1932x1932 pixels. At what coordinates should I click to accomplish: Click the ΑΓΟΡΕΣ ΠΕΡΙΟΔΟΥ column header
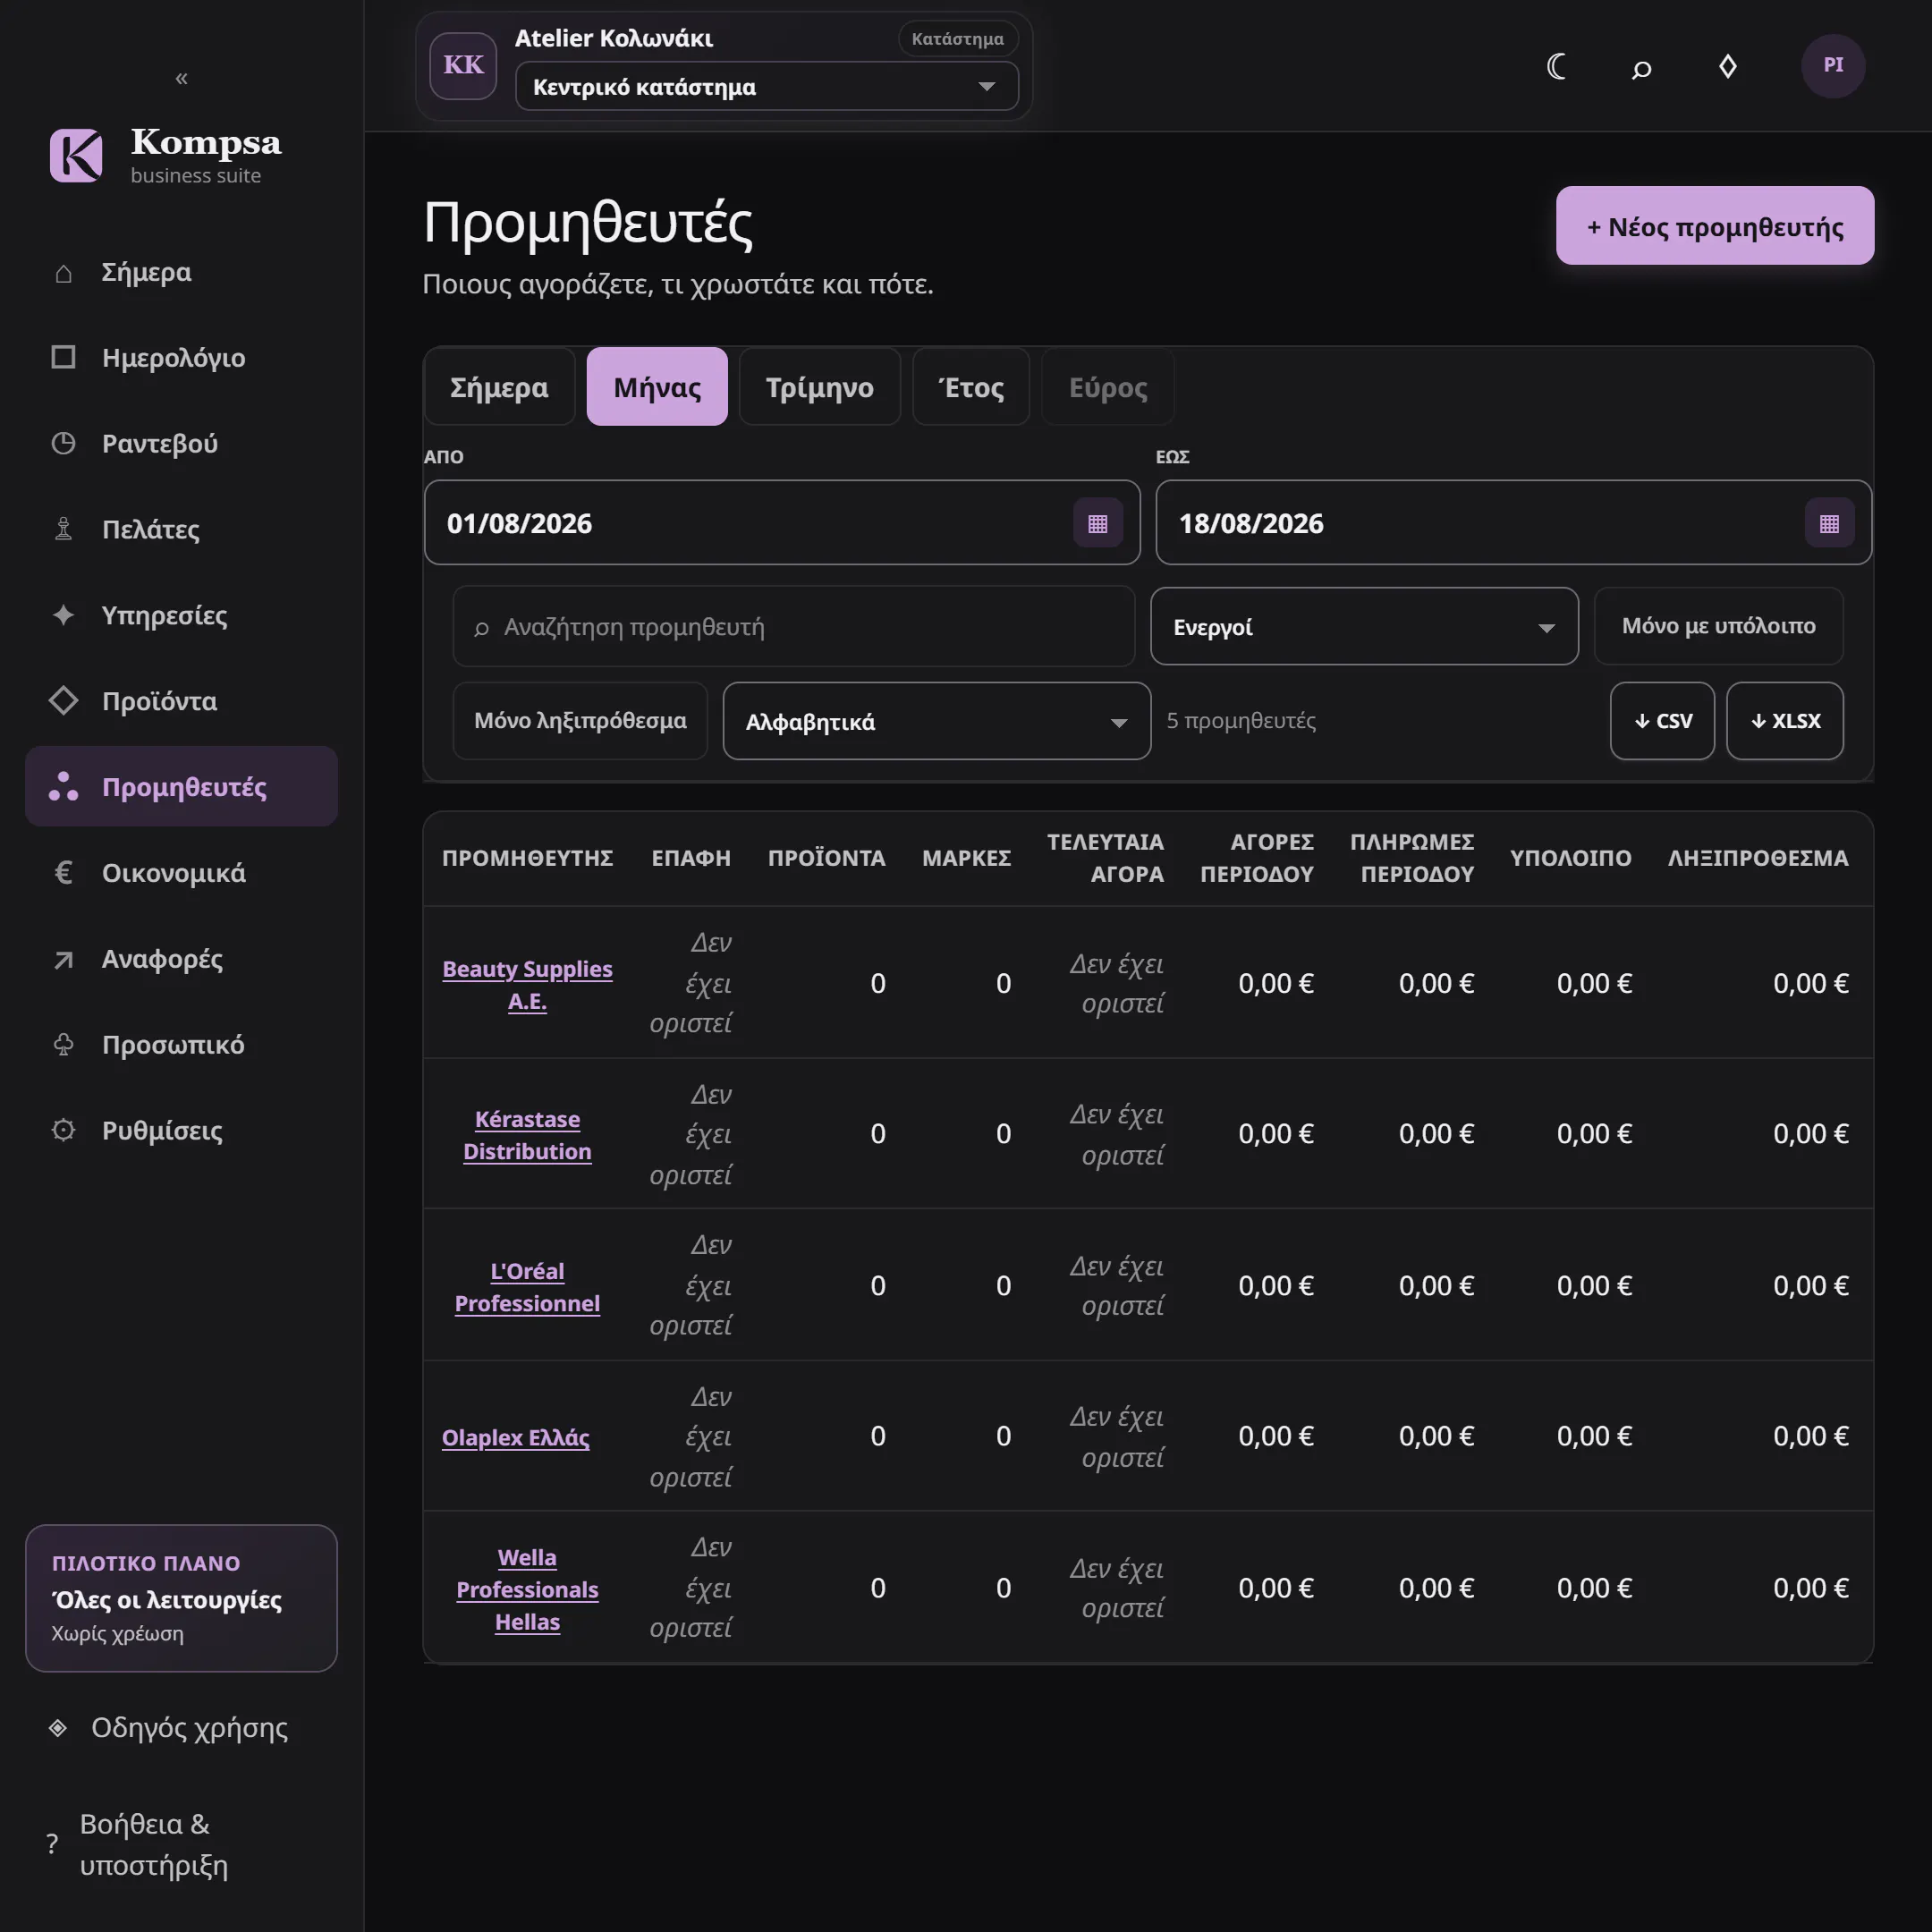(1257, 858)
